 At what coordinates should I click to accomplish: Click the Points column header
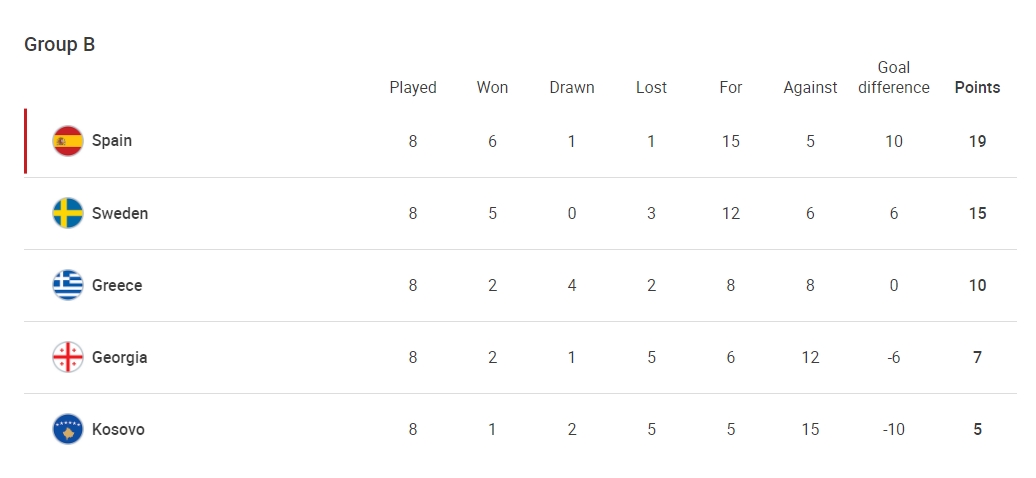pos(977,87)
